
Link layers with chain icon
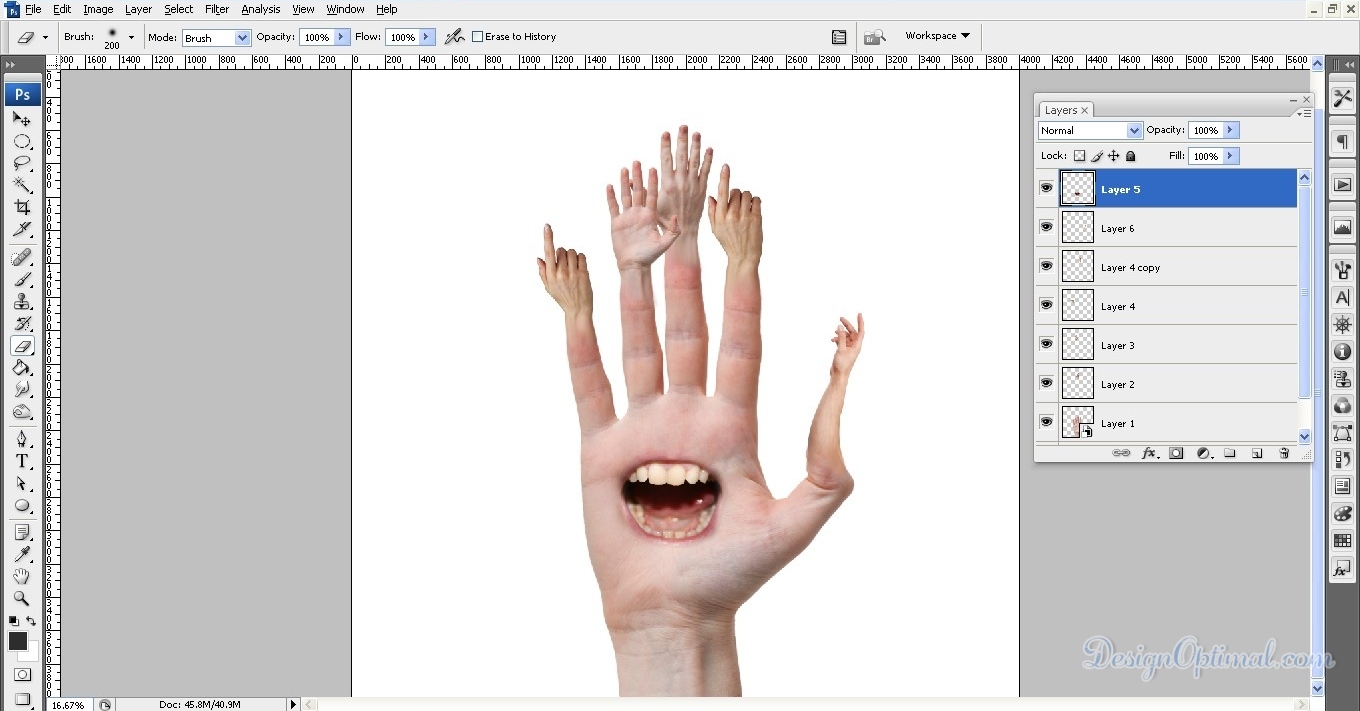pyautogui.click(x=1121, y=453)
